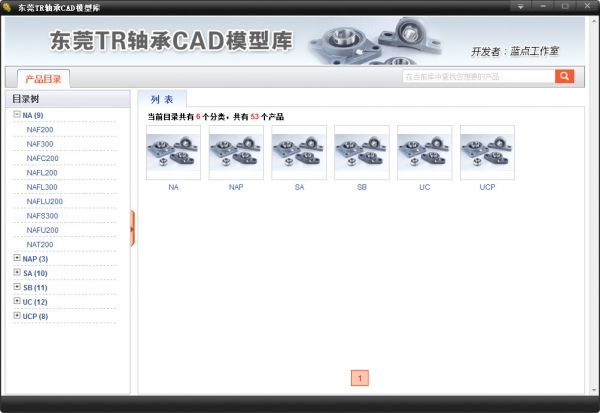Viewport: 600px width, 413px height.
Task: Minimize the CAD model library window
Action: click(x=543, y=7)
